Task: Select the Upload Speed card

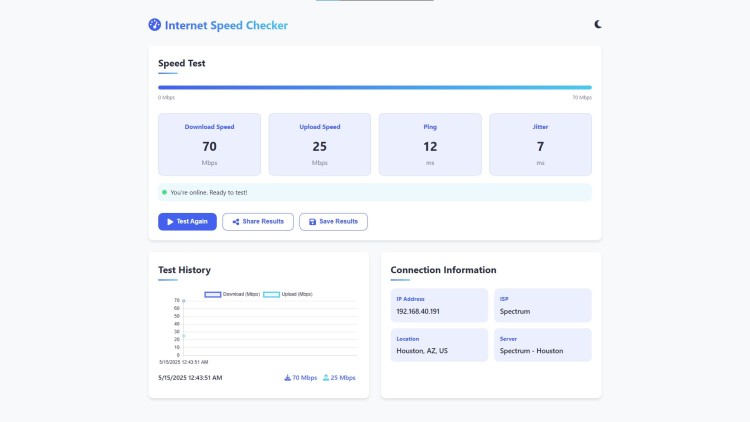Action: click(320, 144)
